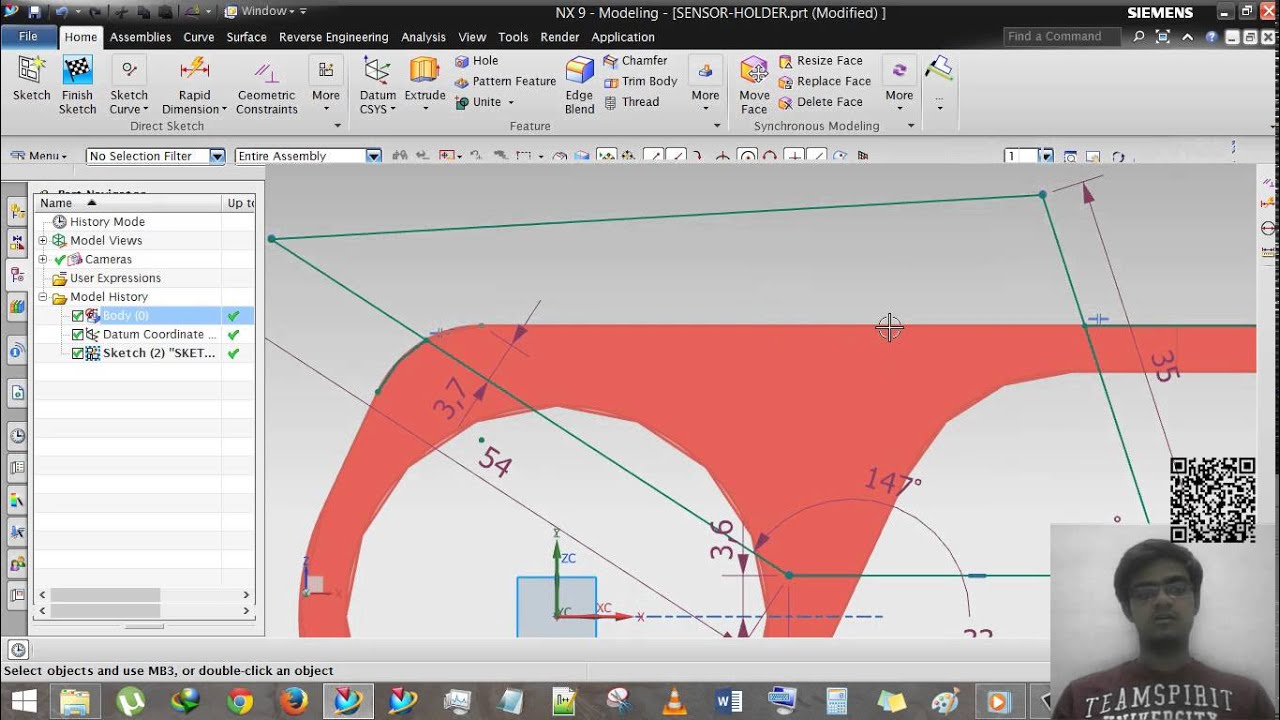
Task: Switch to the Curve tab
Action: click(198, 37)
